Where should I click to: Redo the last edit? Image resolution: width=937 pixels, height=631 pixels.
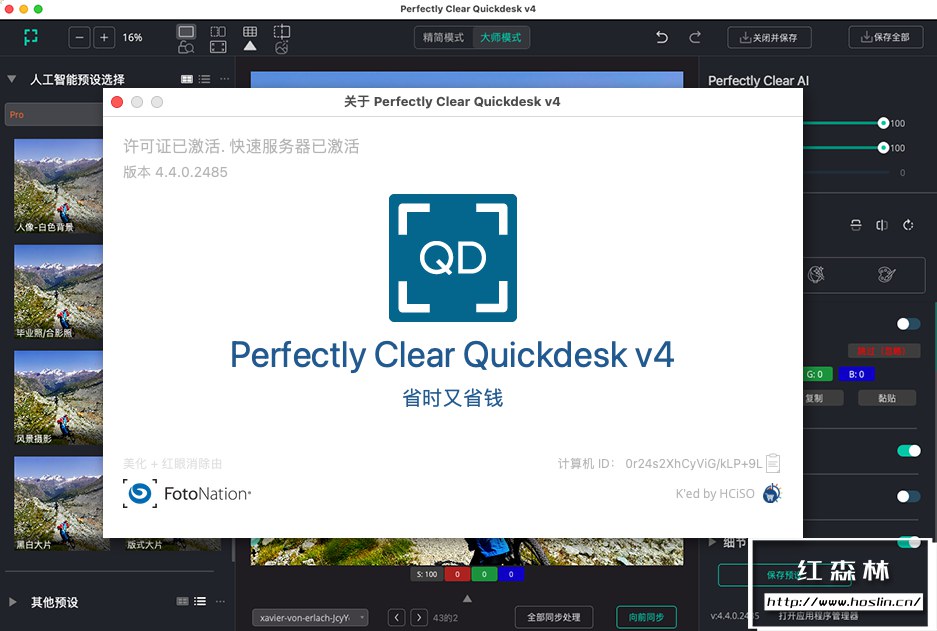click(x=694, y=37)
